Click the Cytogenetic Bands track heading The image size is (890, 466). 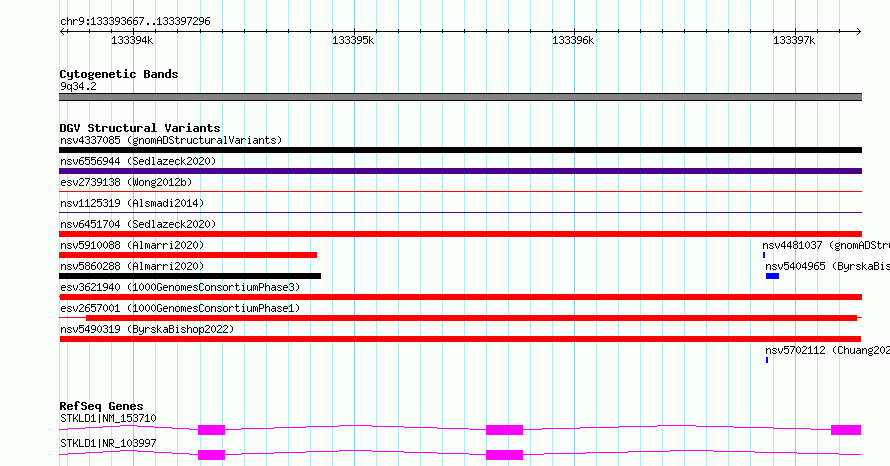[x=119, y=74]
